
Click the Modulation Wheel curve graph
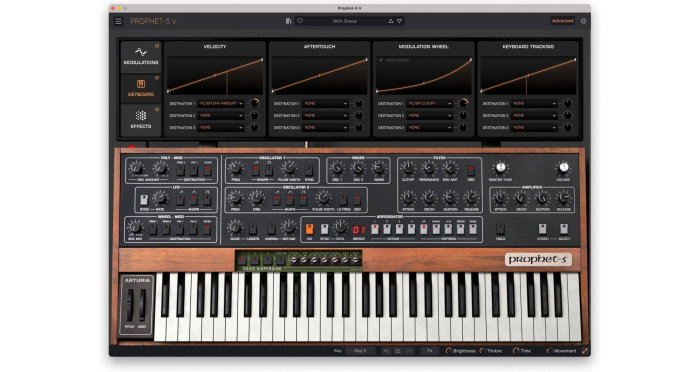coord(424,75)
